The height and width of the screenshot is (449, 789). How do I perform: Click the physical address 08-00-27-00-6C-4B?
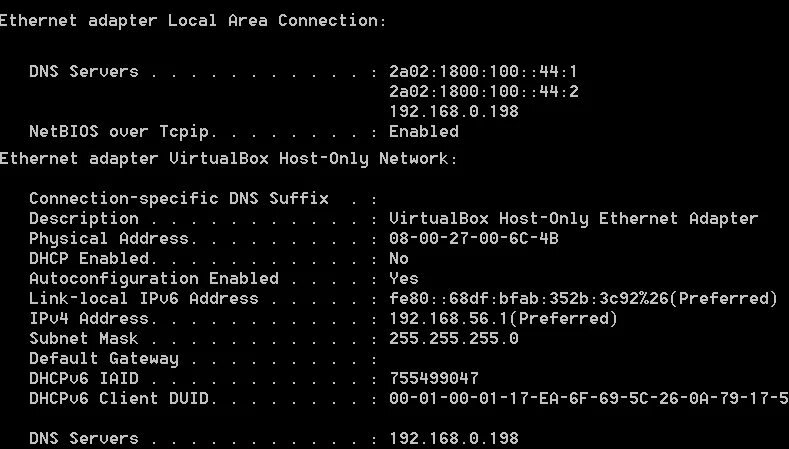coord(473,239)
